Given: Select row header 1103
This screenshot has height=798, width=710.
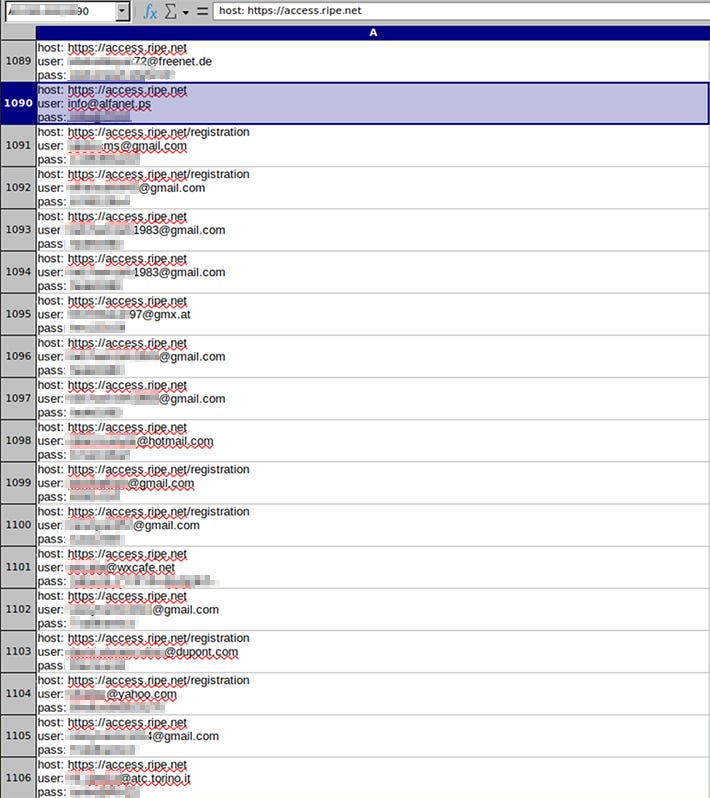Looking at the screenshot, I should [x=18, y=652].
